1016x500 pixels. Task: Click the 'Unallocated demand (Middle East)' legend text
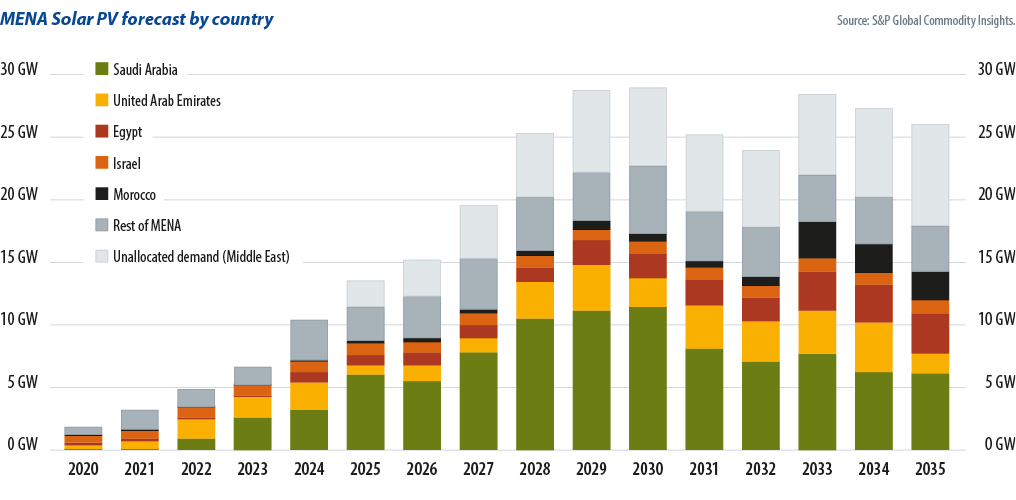point(201,256)
